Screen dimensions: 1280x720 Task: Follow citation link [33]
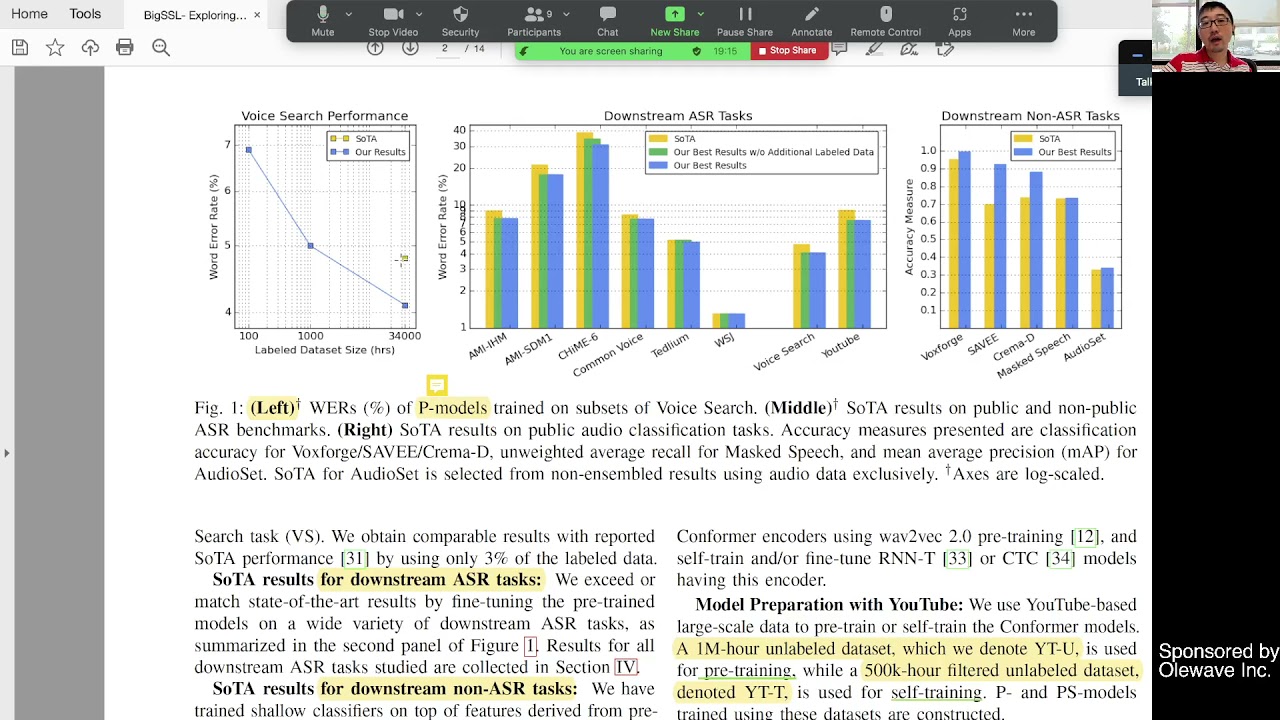coord(958,558)
